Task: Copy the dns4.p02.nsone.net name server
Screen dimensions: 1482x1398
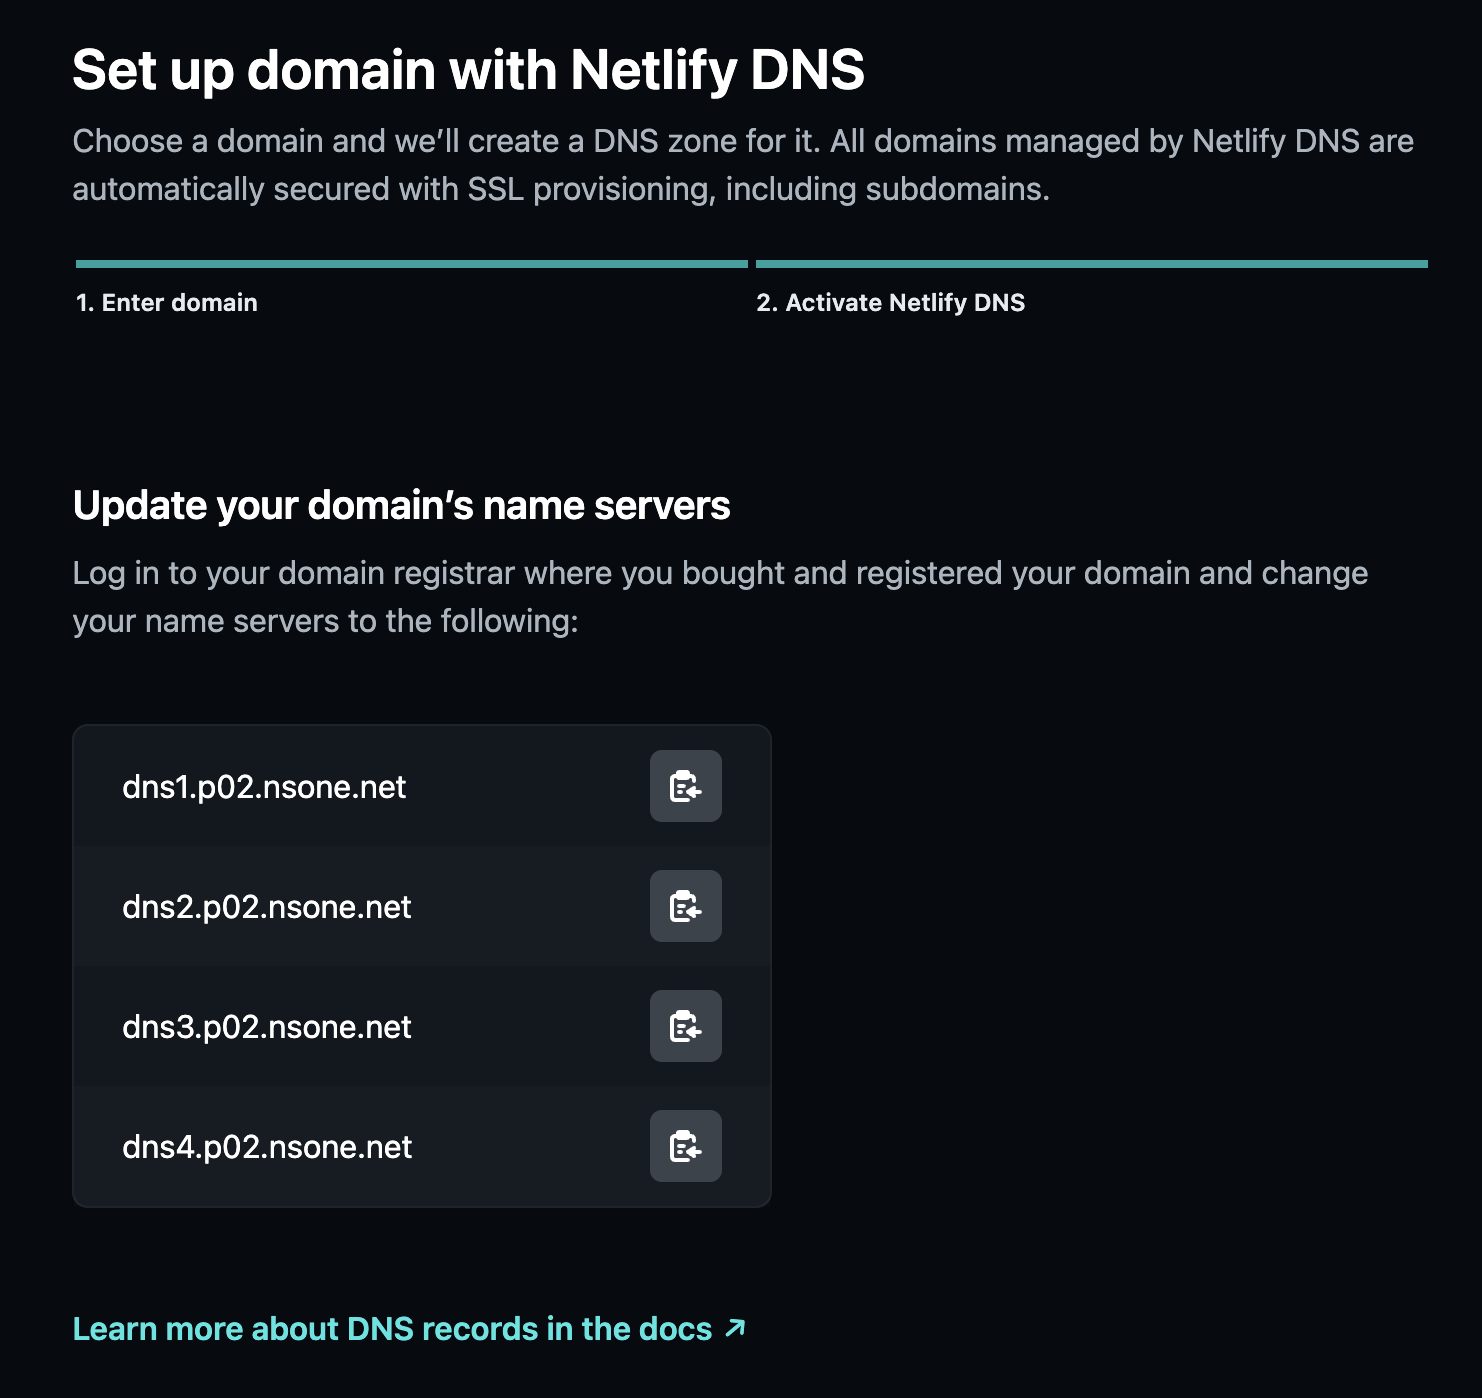Action: point(686,1146)
